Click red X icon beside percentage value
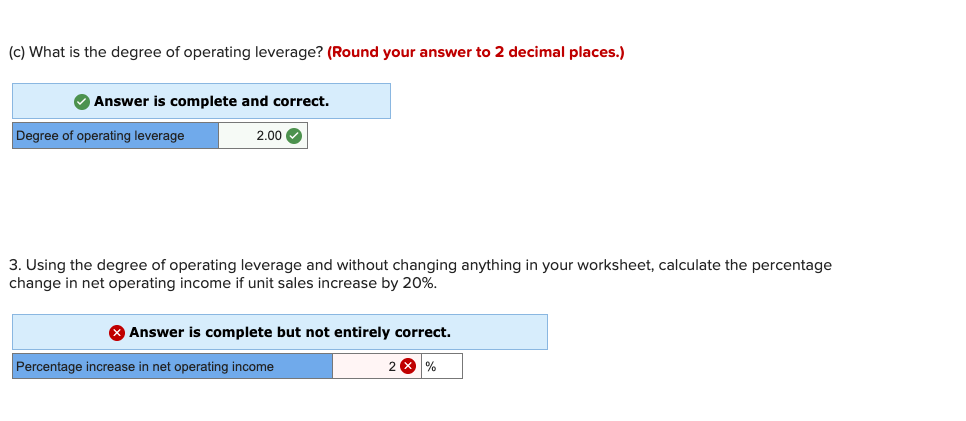This screenshot has width=966, height=421. (408, 367)
